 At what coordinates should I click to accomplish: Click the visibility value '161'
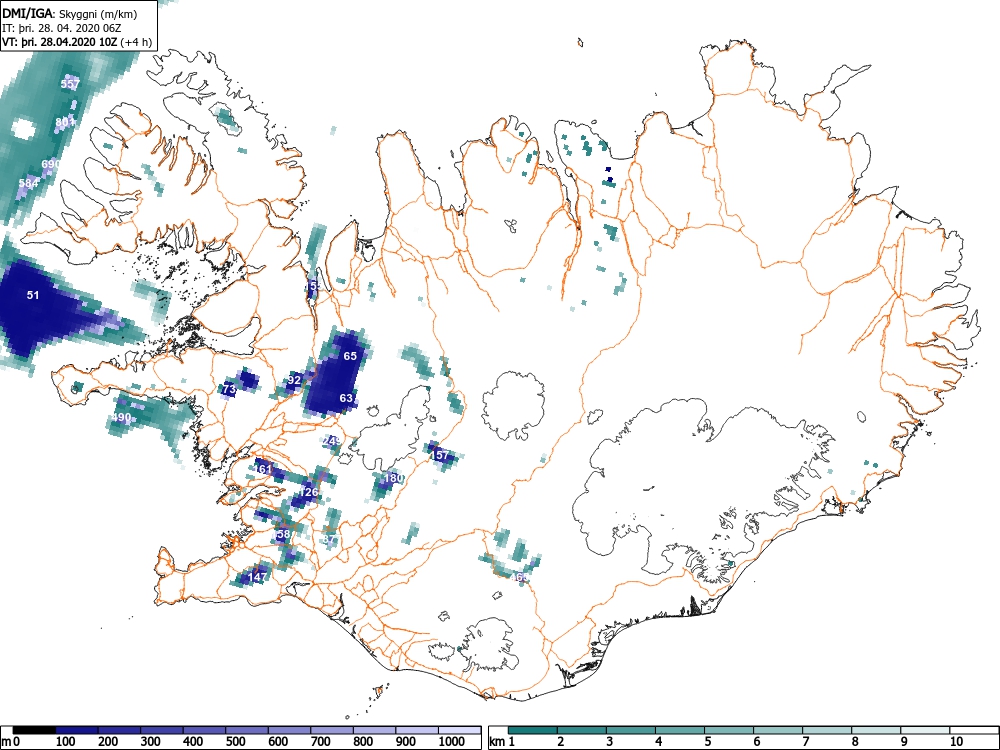click(x=263, y=469)
